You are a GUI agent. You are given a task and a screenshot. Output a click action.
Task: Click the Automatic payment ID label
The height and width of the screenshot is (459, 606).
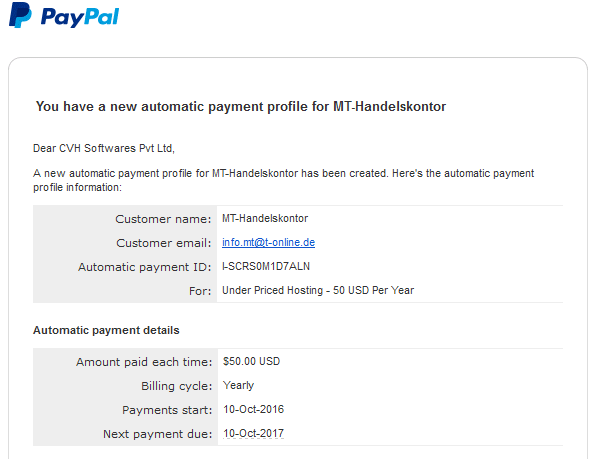click(145, 267)
